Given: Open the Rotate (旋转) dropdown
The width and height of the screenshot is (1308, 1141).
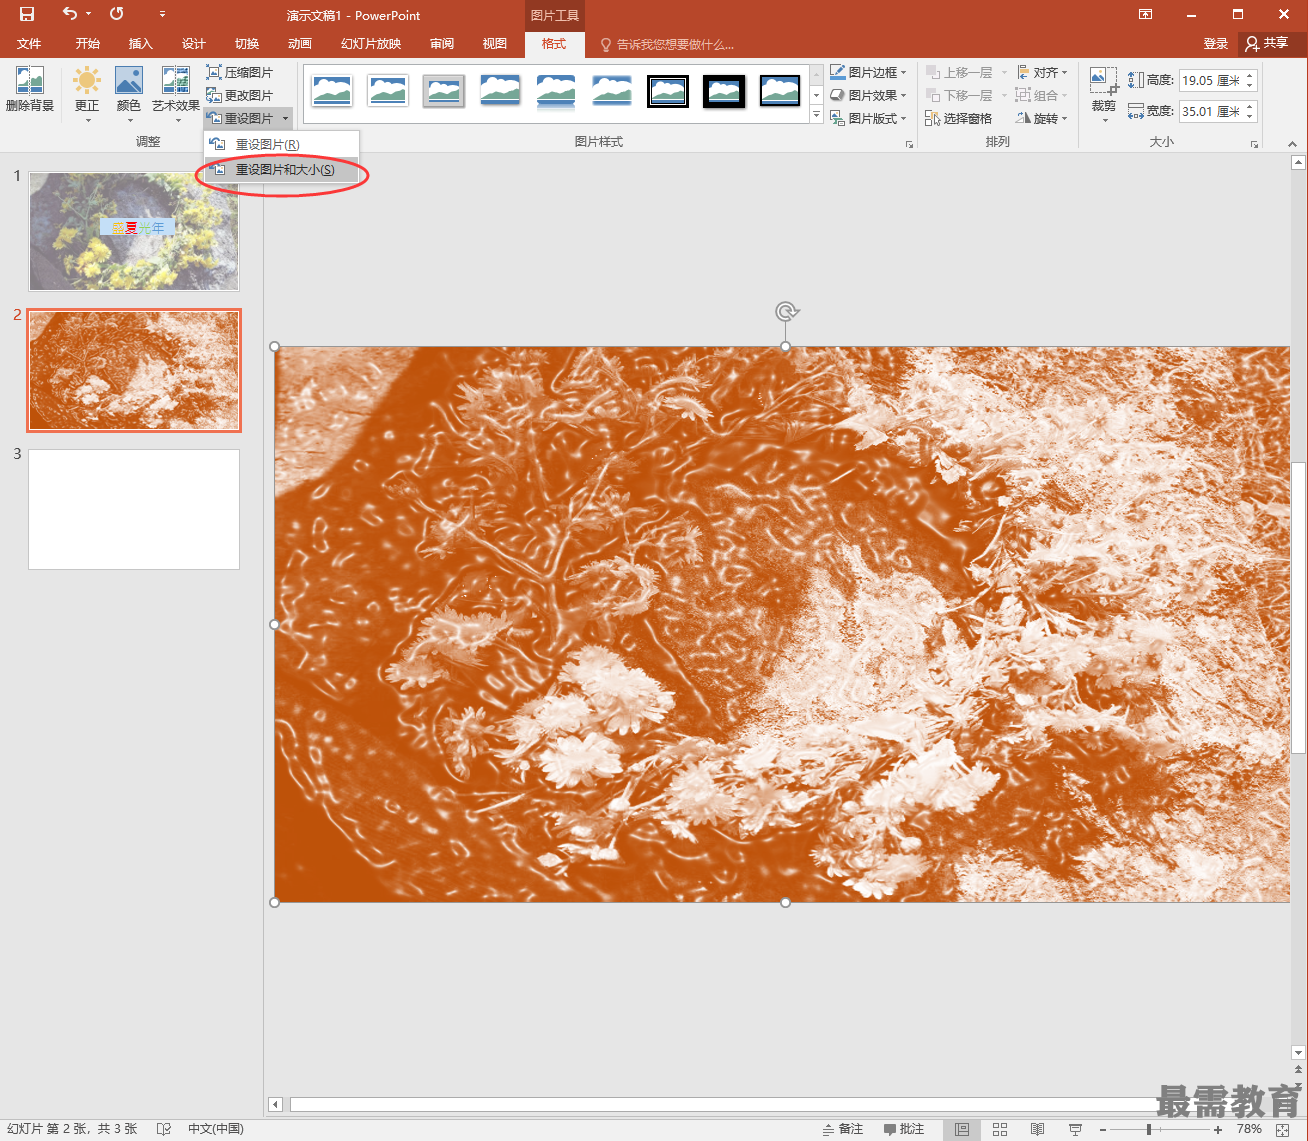Looking at the screenshot, I should (x=1043, y=118).
